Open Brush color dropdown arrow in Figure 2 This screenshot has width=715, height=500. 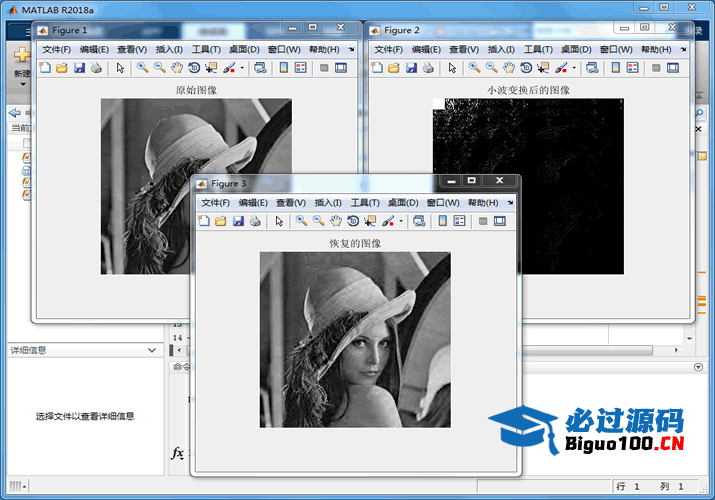pos(574,68)
